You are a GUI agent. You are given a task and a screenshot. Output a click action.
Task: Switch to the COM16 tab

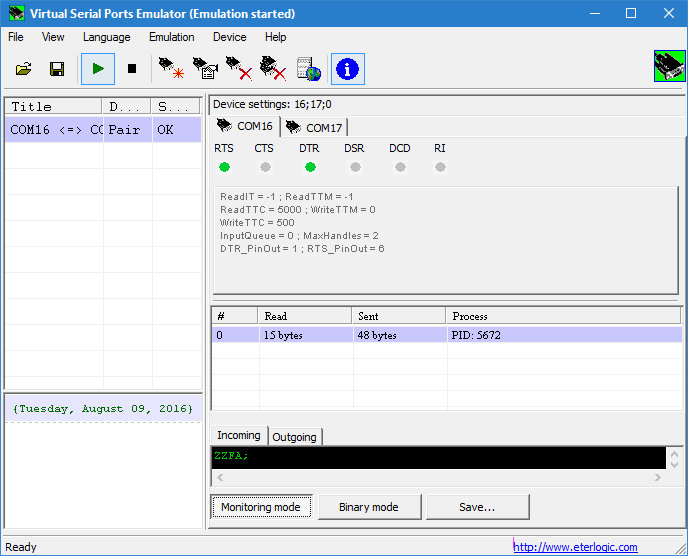tap(244, 126)
